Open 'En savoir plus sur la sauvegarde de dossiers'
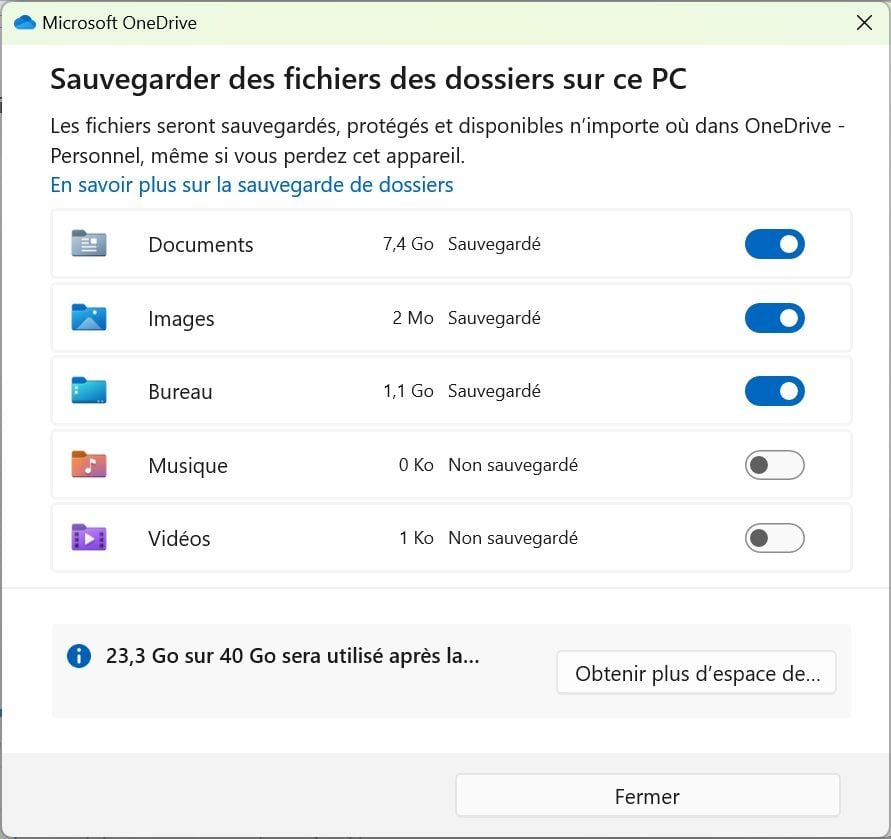Screen dimensions: 891x839 point(252,185)
